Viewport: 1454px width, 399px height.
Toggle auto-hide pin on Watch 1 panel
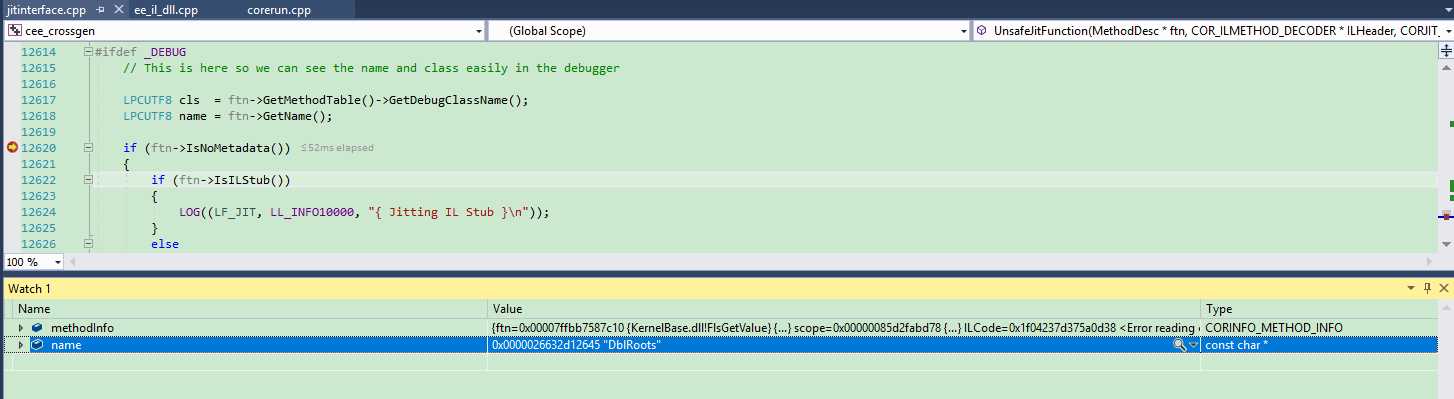[x=1428, y=288]
